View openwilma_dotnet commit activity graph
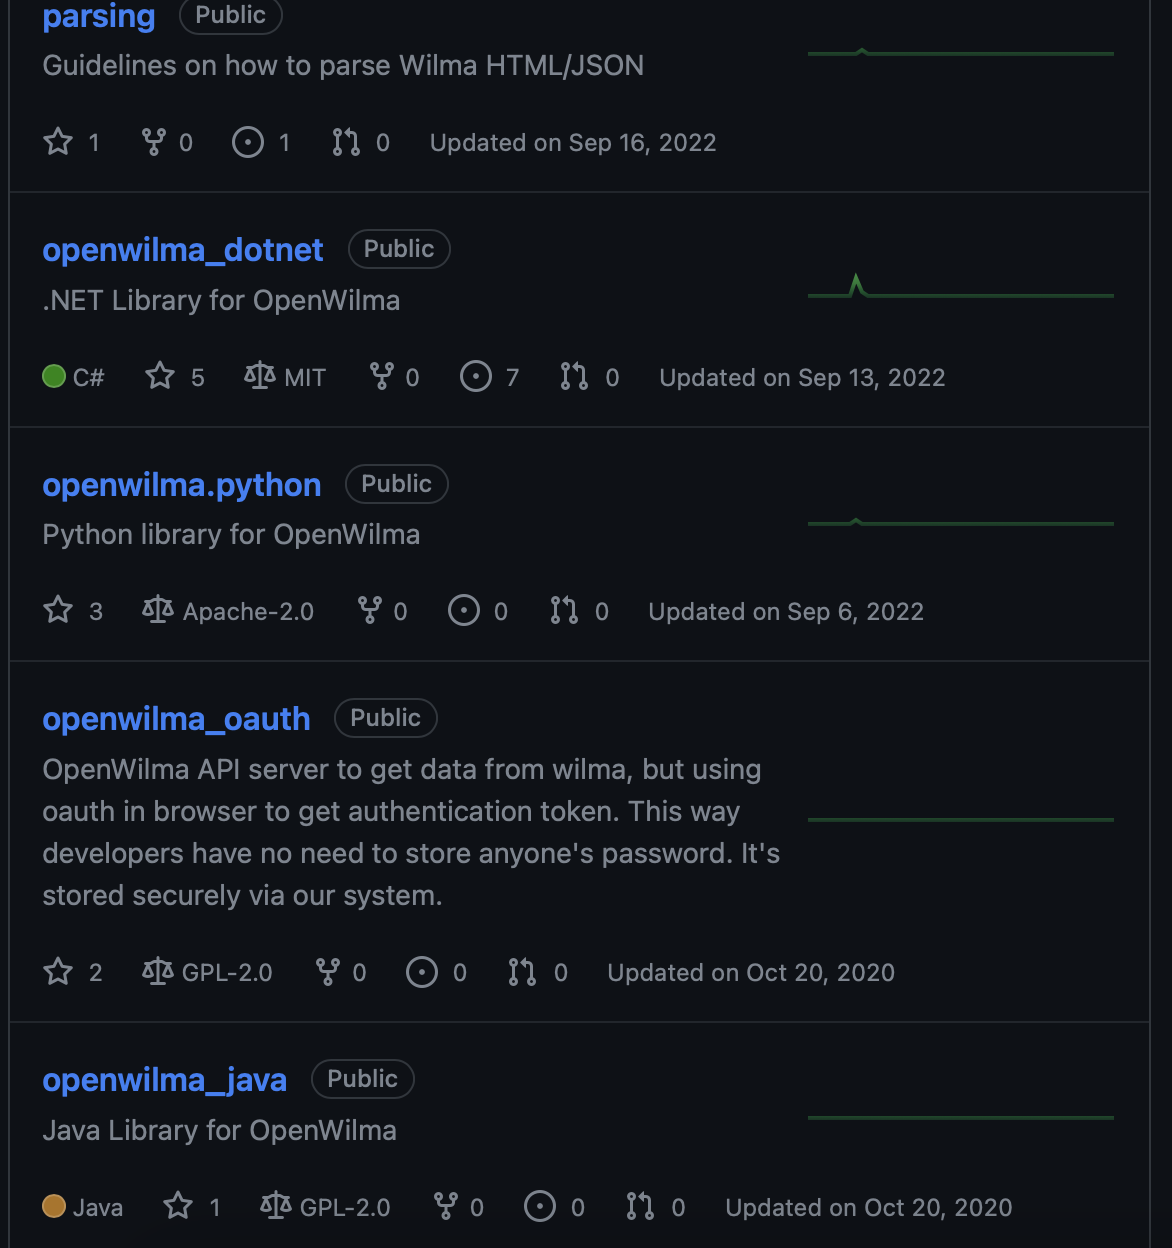Screen dimensions: 1172x1248 pos(960,290)
